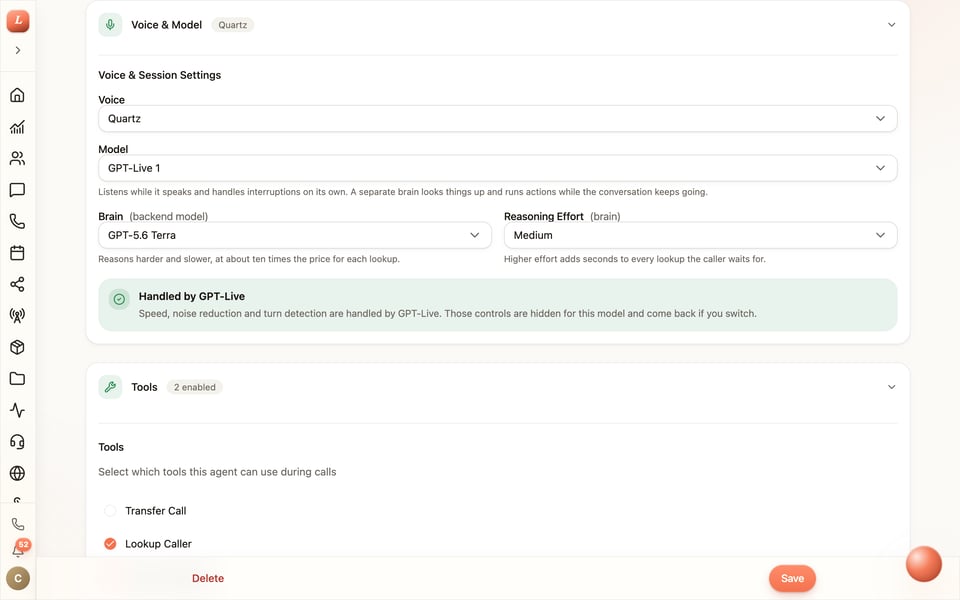Open the calendar icon in sidebar

17,253
